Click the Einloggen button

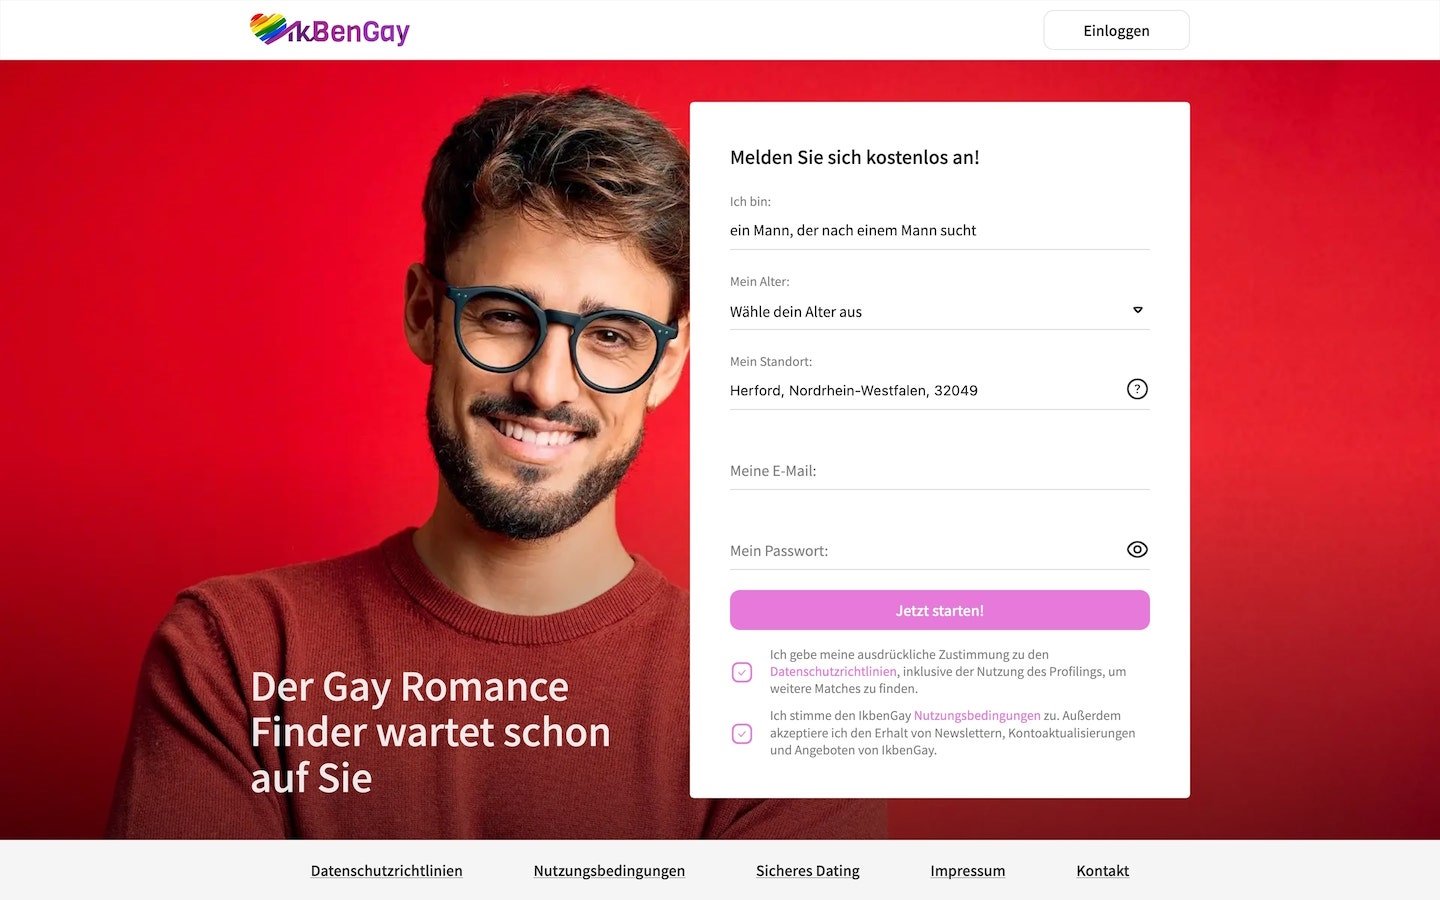pyautogui.click(x=1116, y=30)
